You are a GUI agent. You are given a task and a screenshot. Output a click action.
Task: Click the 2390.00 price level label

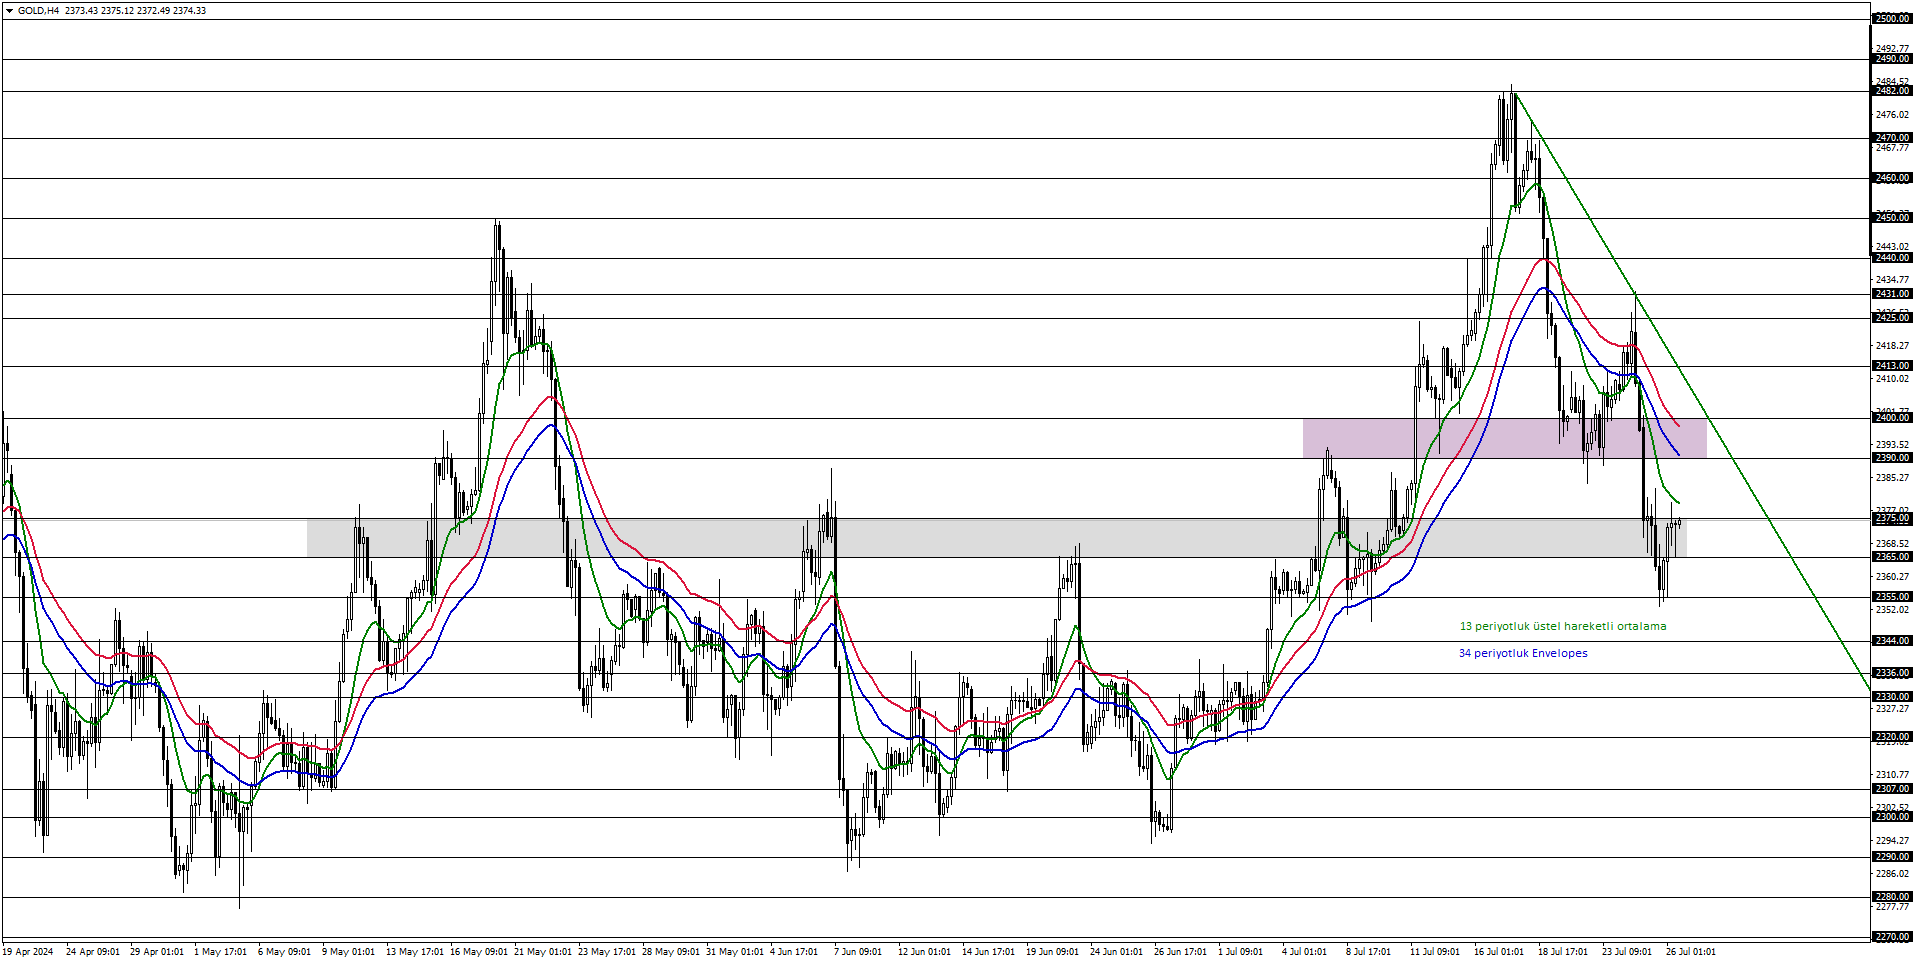pos(1892,458)
